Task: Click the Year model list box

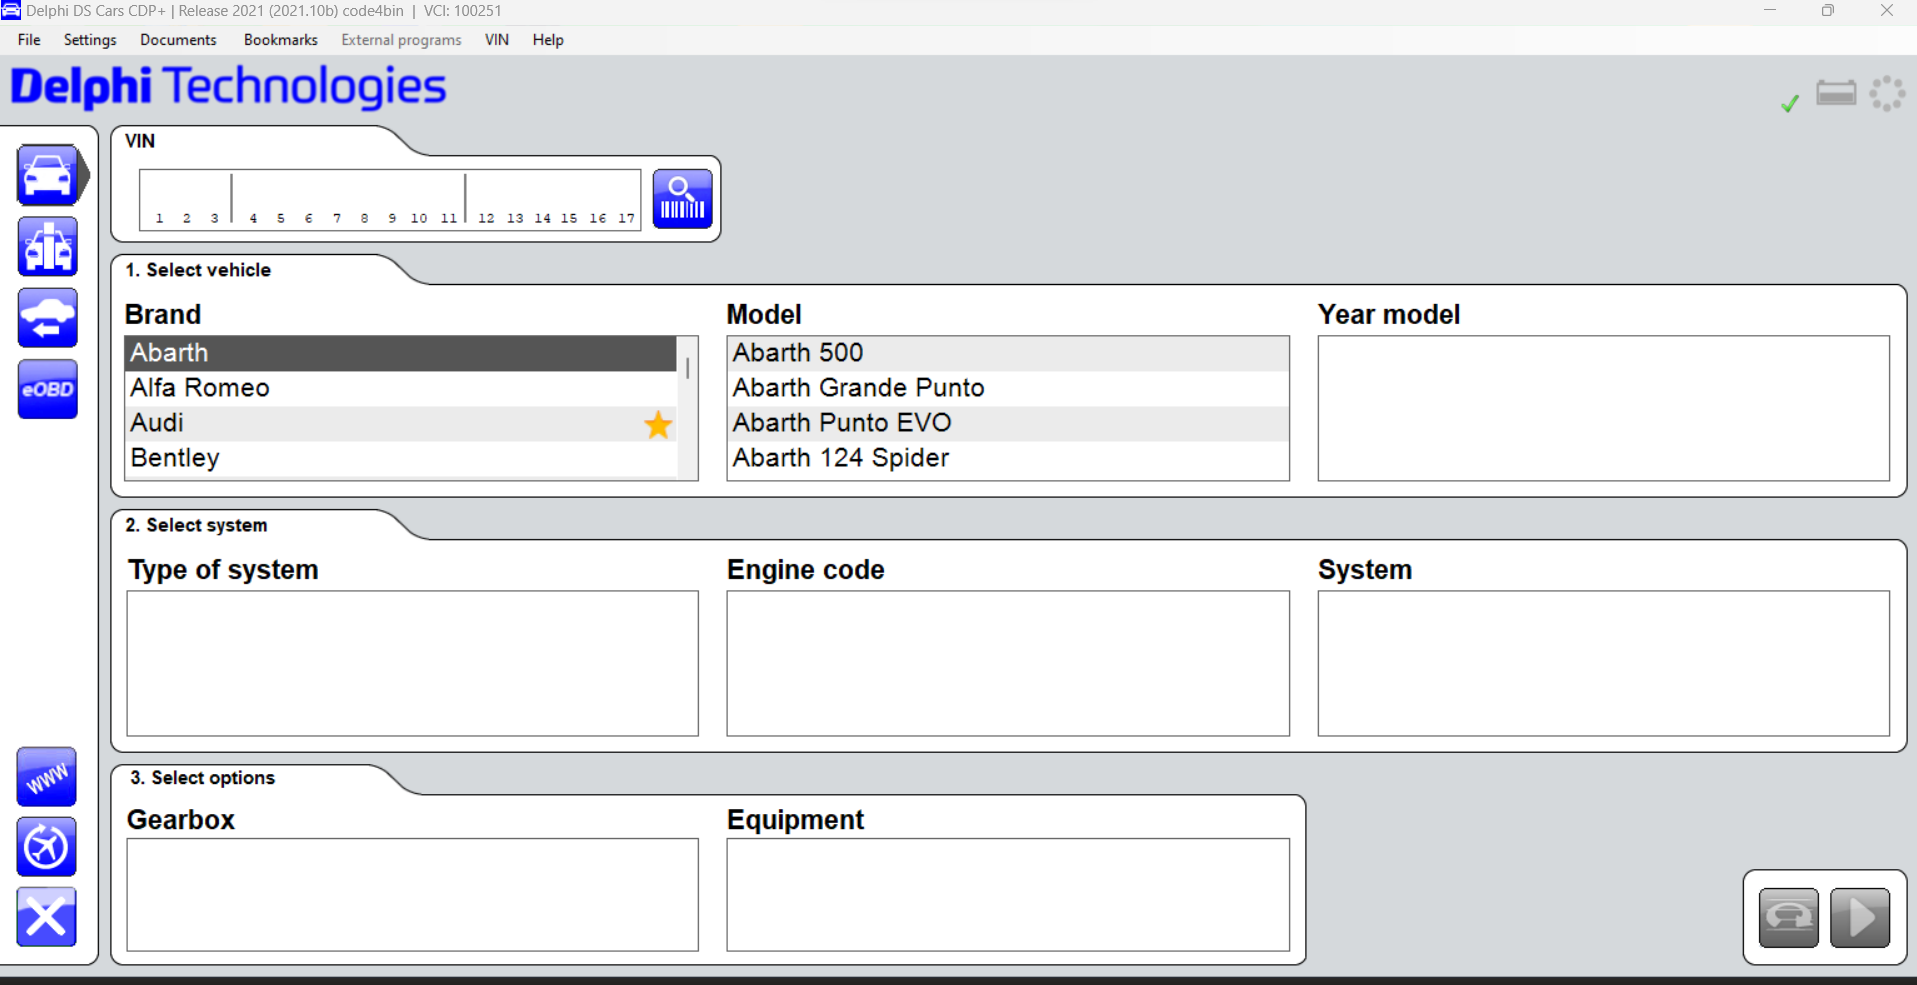Action: pos(1604,408)
